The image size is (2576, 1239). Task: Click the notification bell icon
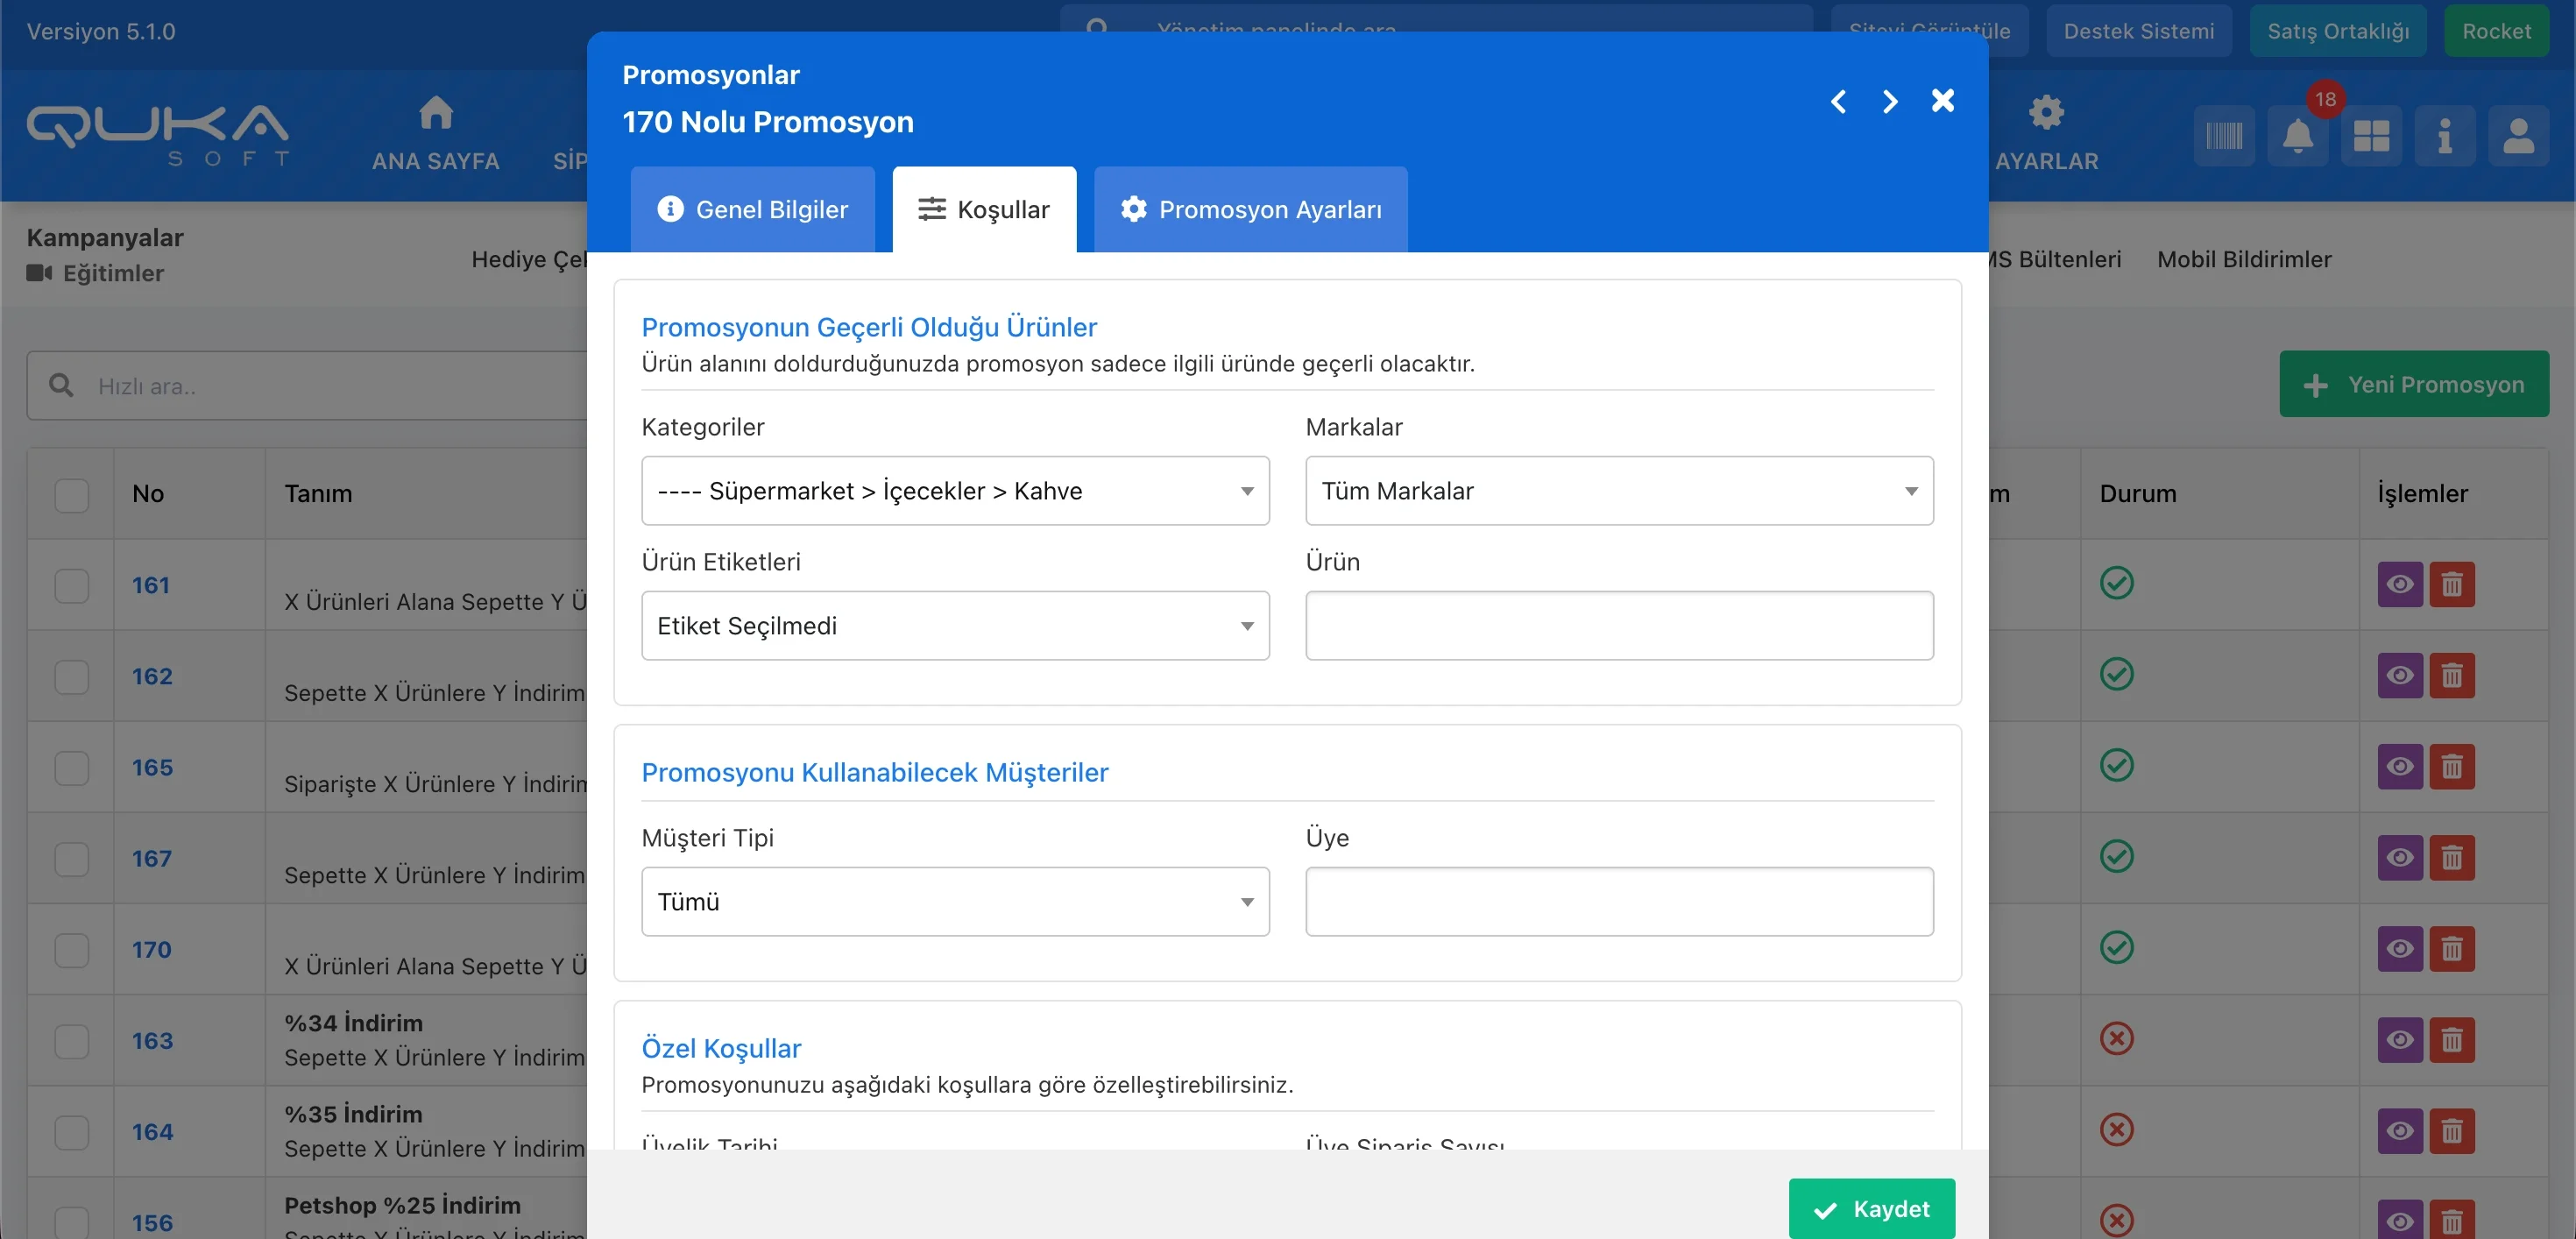pos(2297,136)
